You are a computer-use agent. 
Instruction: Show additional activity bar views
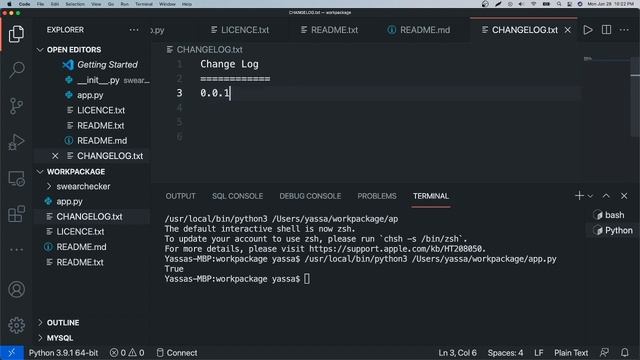pyautogui.click(x=16, y=249)
